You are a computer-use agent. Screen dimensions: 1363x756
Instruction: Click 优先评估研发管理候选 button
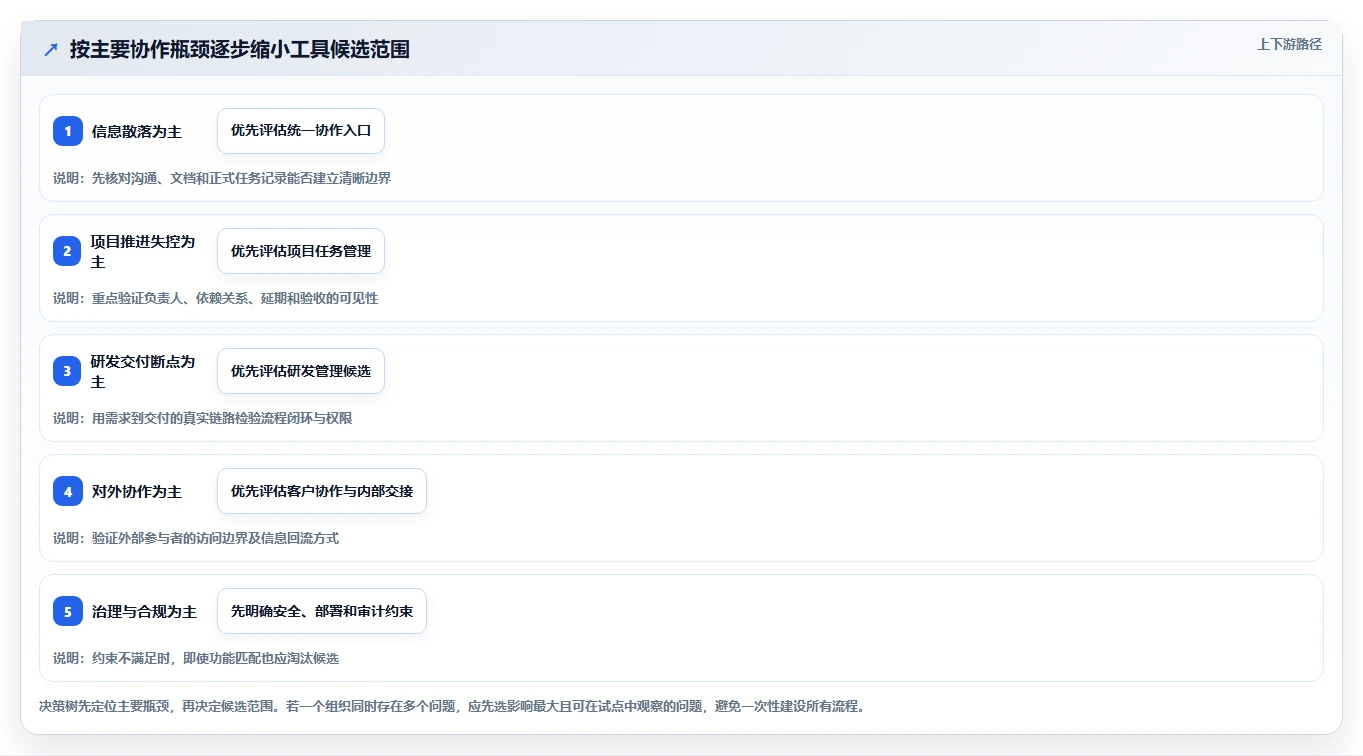[301, 371]
